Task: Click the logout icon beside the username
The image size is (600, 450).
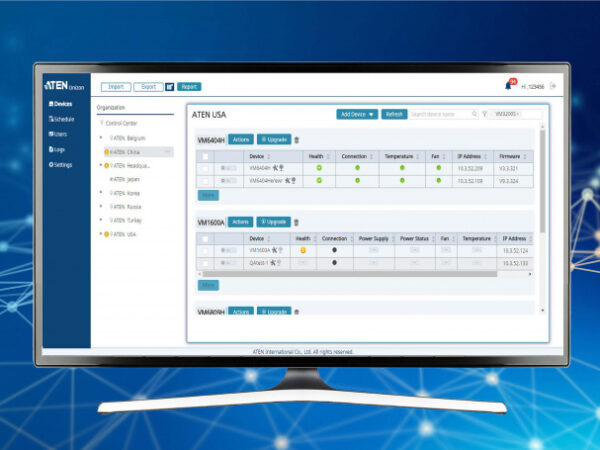Action: (x=553, y=86)
